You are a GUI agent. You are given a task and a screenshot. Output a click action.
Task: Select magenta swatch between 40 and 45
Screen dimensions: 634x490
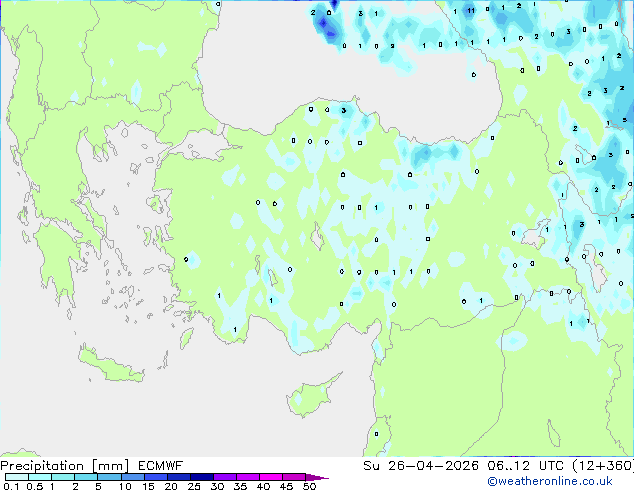(271, 477)
